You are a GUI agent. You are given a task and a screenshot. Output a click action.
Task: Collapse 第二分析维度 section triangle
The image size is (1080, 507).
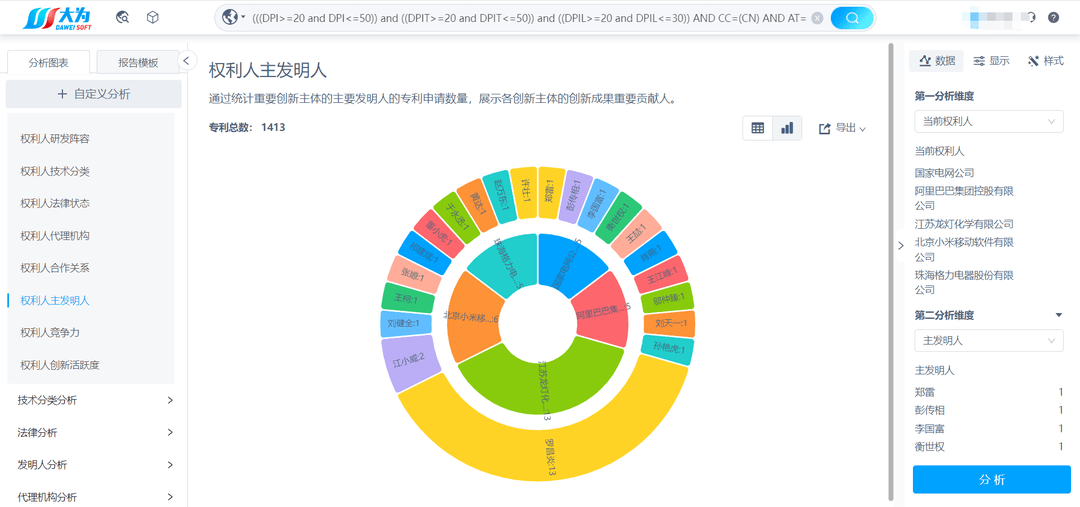point(1058,315)
